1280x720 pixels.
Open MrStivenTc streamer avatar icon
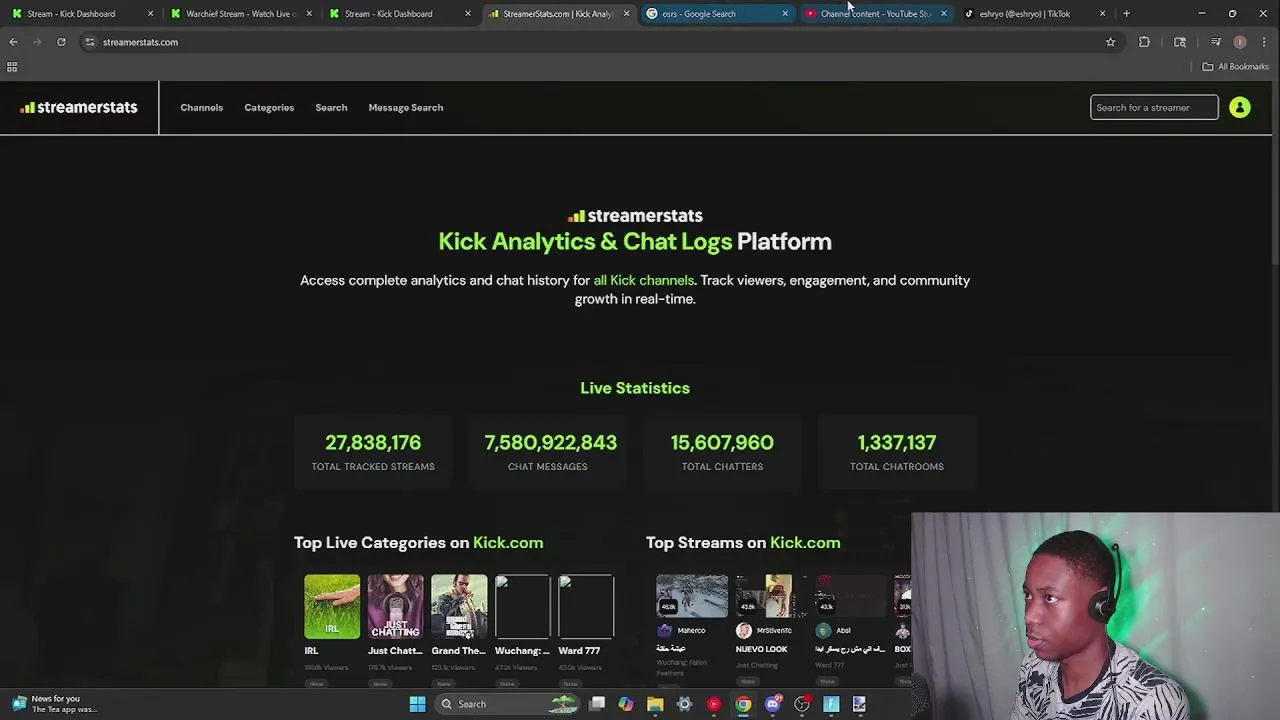pyautogui.click(x=743, y=630)
